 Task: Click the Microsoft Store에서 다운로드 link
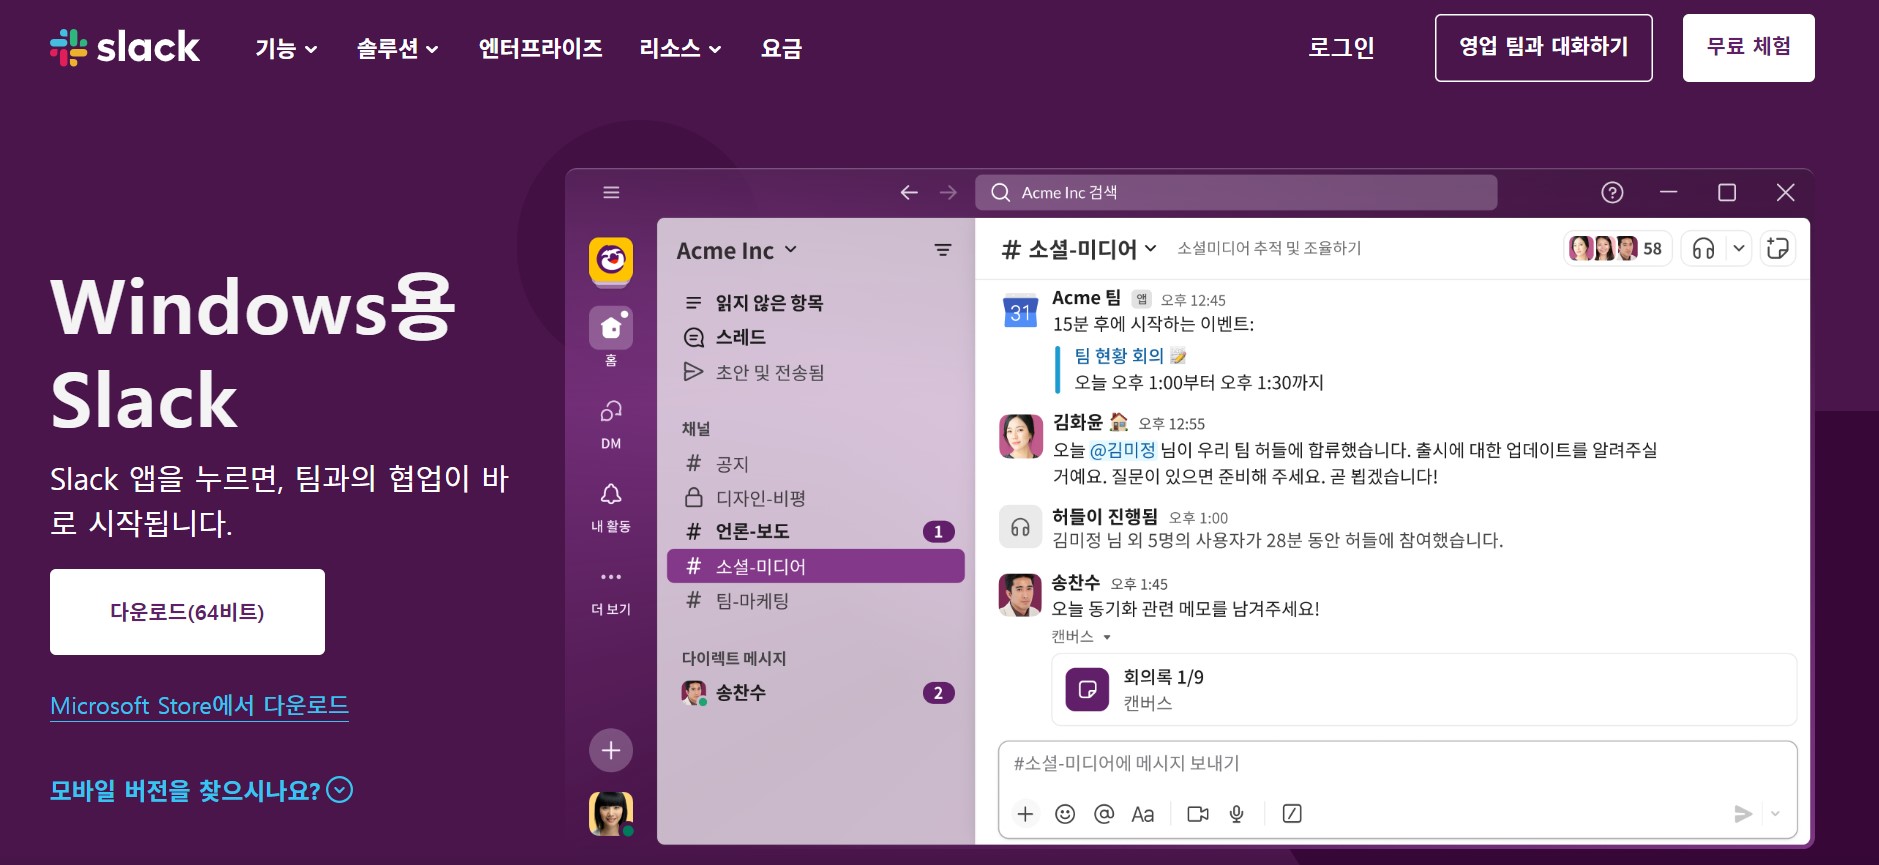(199, 705)
